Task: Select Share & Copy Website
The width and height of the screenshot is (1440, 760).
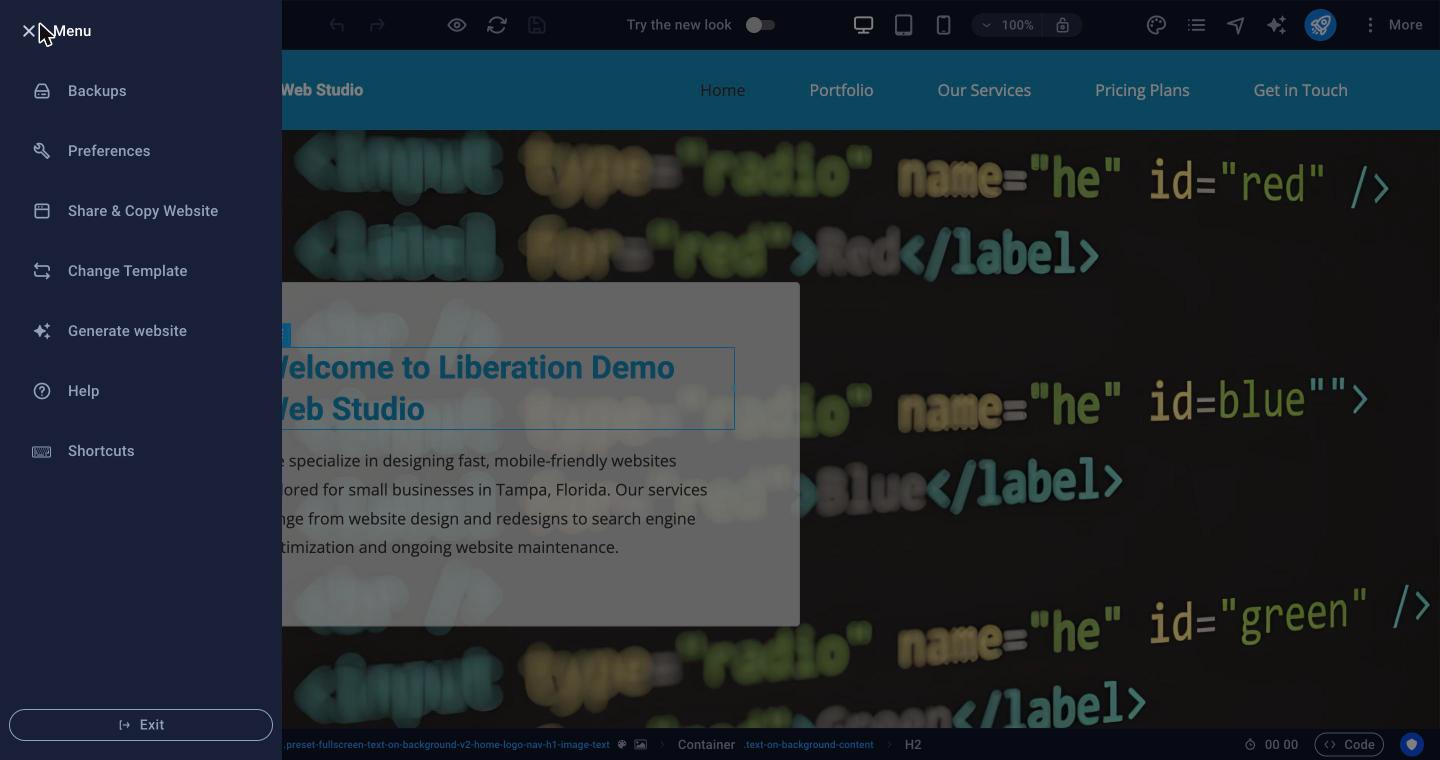Action: pos(141,211)
